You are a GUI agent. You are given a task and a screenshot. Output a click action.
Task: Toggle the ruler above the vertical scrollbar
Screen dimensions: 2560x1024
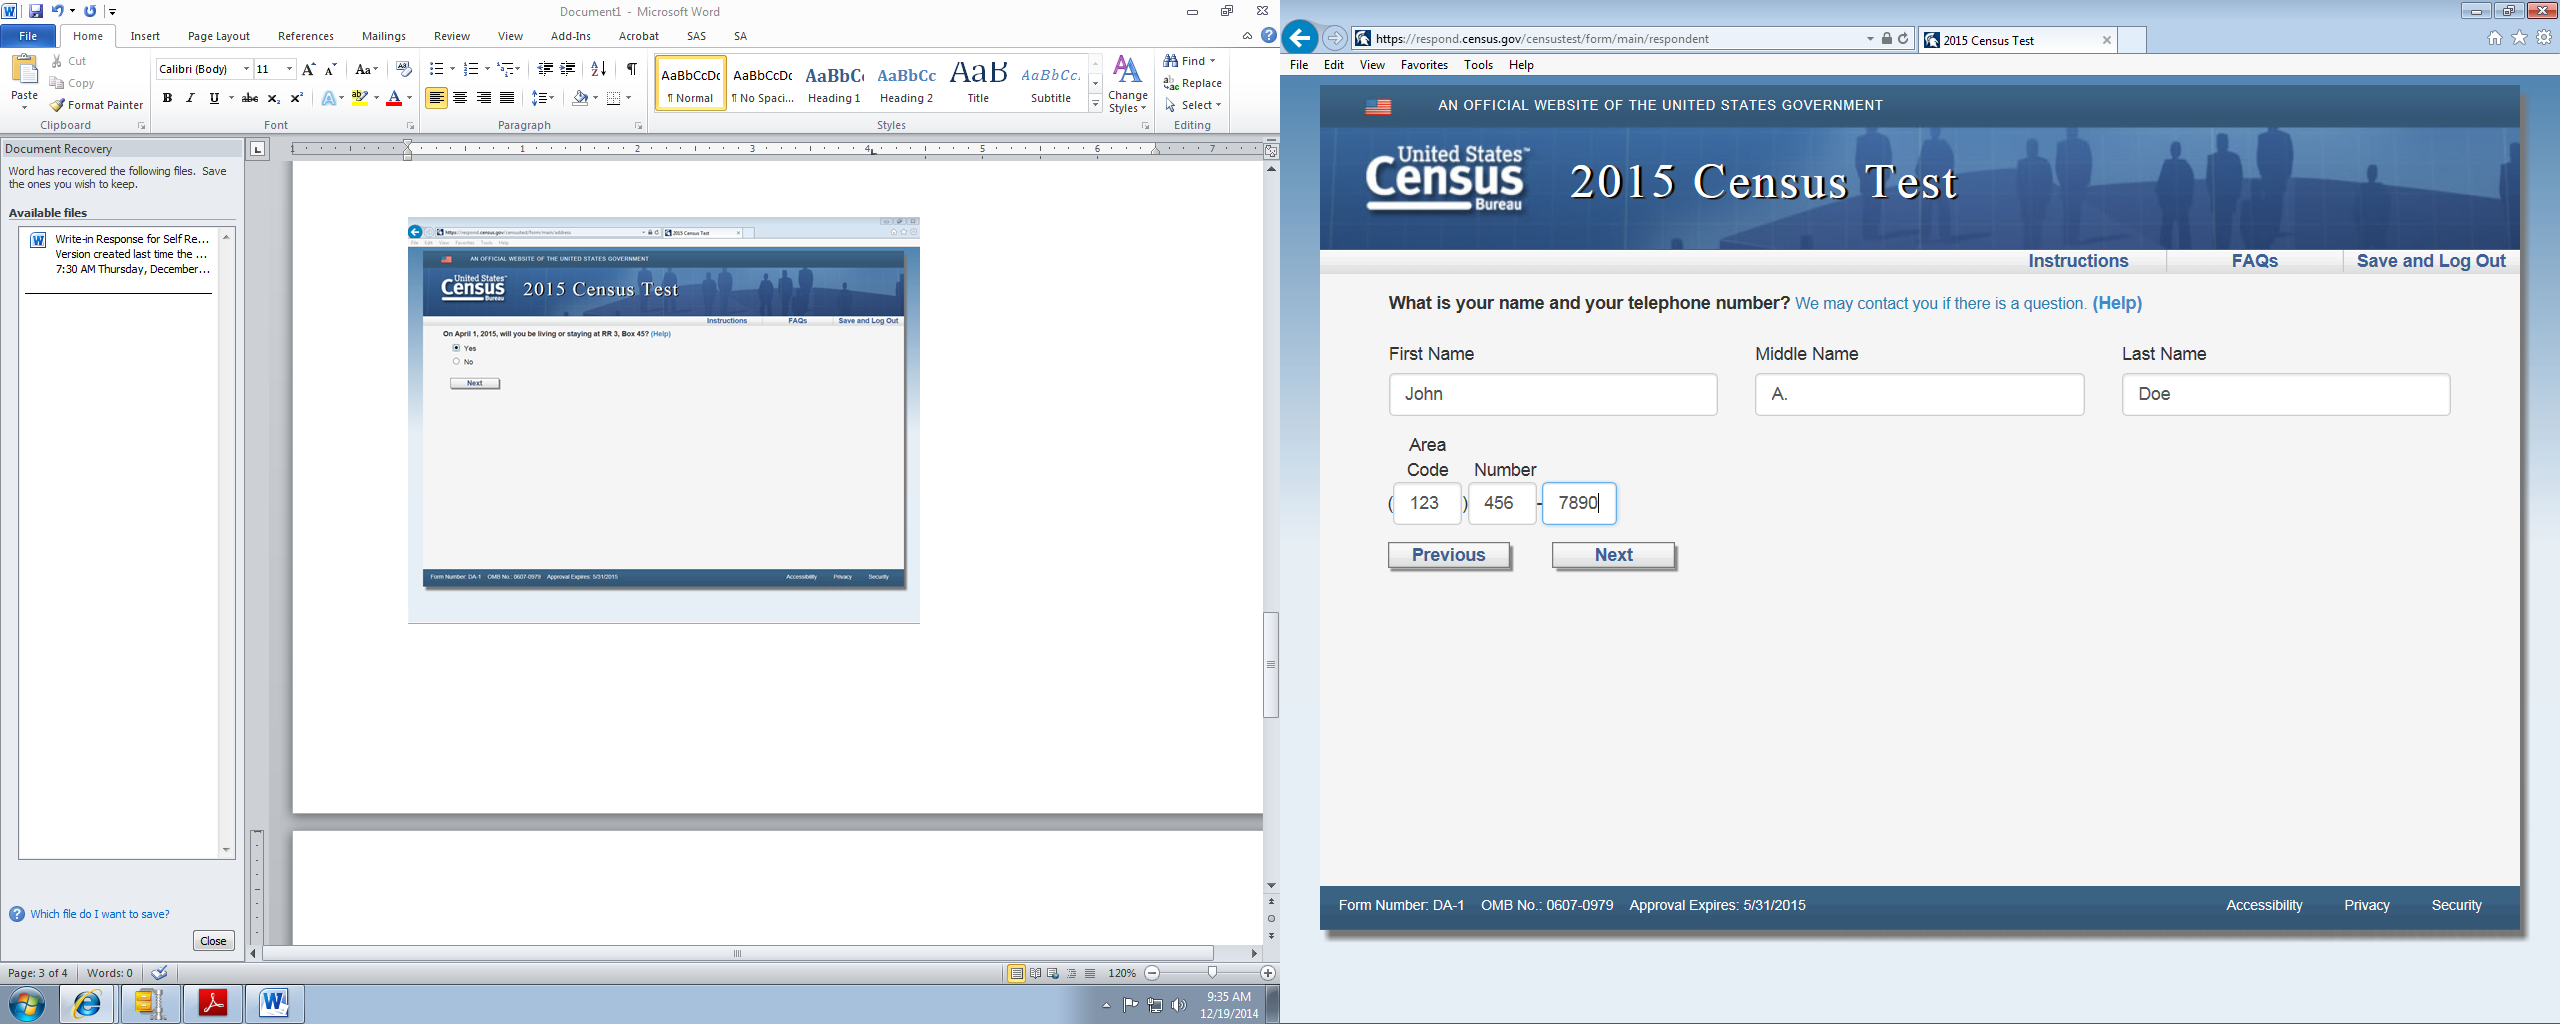click(x=1271, y=151)
